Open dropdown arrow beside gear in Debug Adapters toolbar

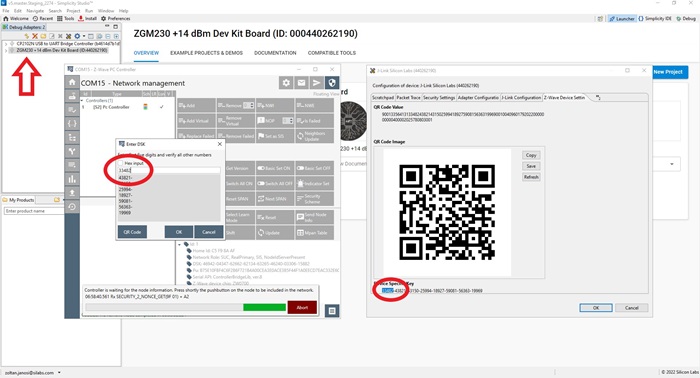tap(83, 36)
